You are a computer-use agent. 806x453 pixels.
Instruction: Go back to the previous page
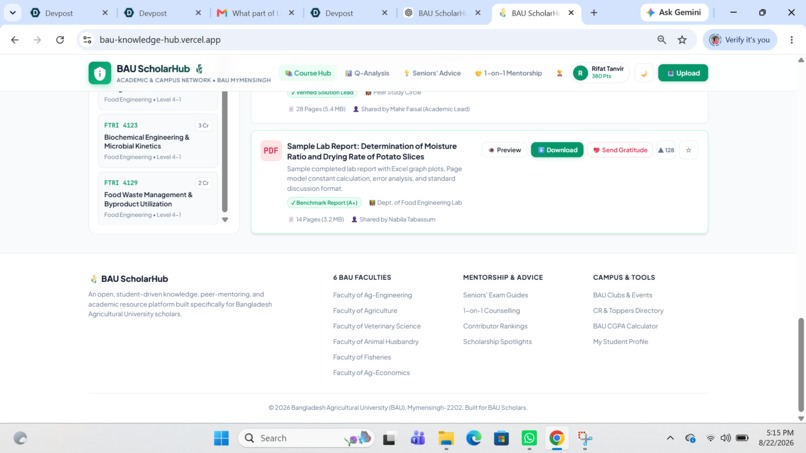[x=15, y=40]
